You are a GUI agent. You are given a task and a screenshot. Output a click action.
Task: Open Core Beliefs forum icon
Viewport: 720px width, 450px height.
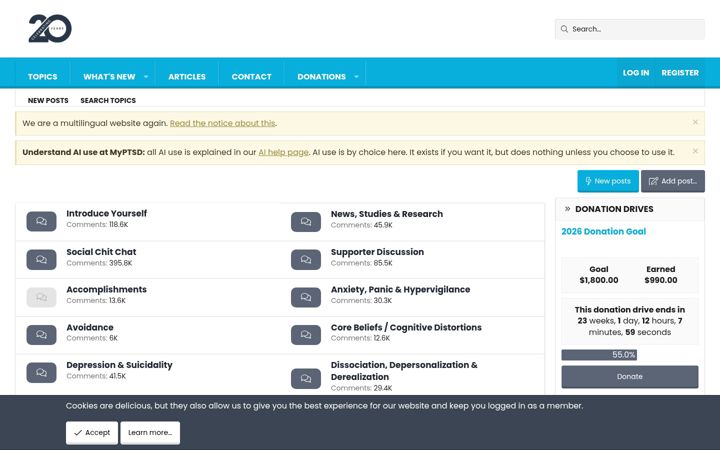point(306,335)
